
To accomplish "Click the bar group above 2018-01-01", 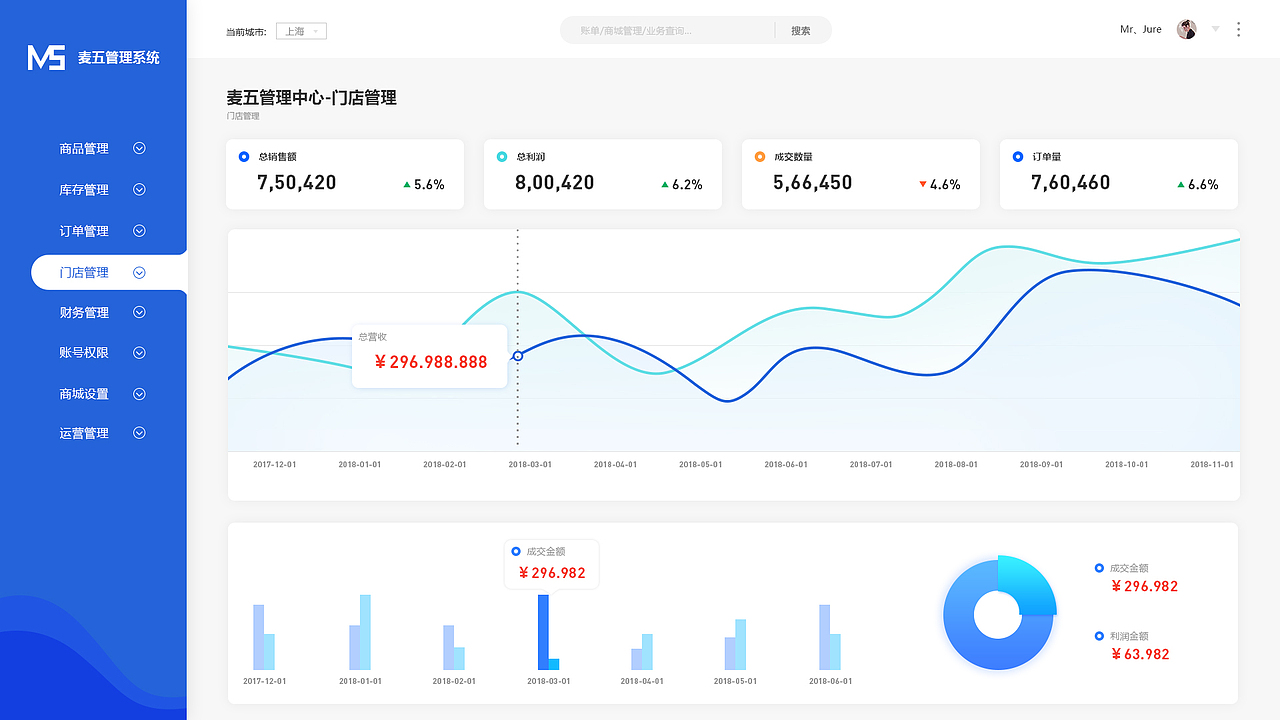I will pyautogui.click(x=360, y=632).
